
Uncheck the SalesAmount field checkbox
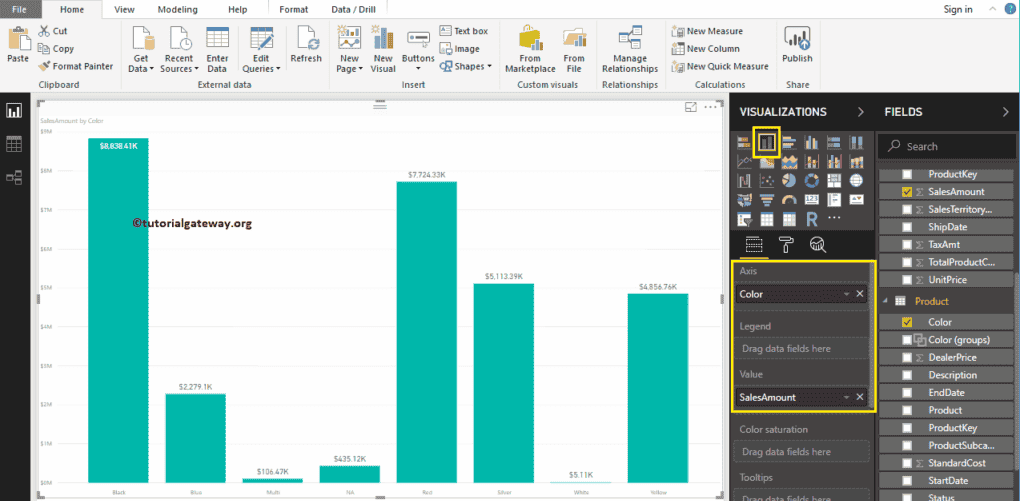coord(907,192)
